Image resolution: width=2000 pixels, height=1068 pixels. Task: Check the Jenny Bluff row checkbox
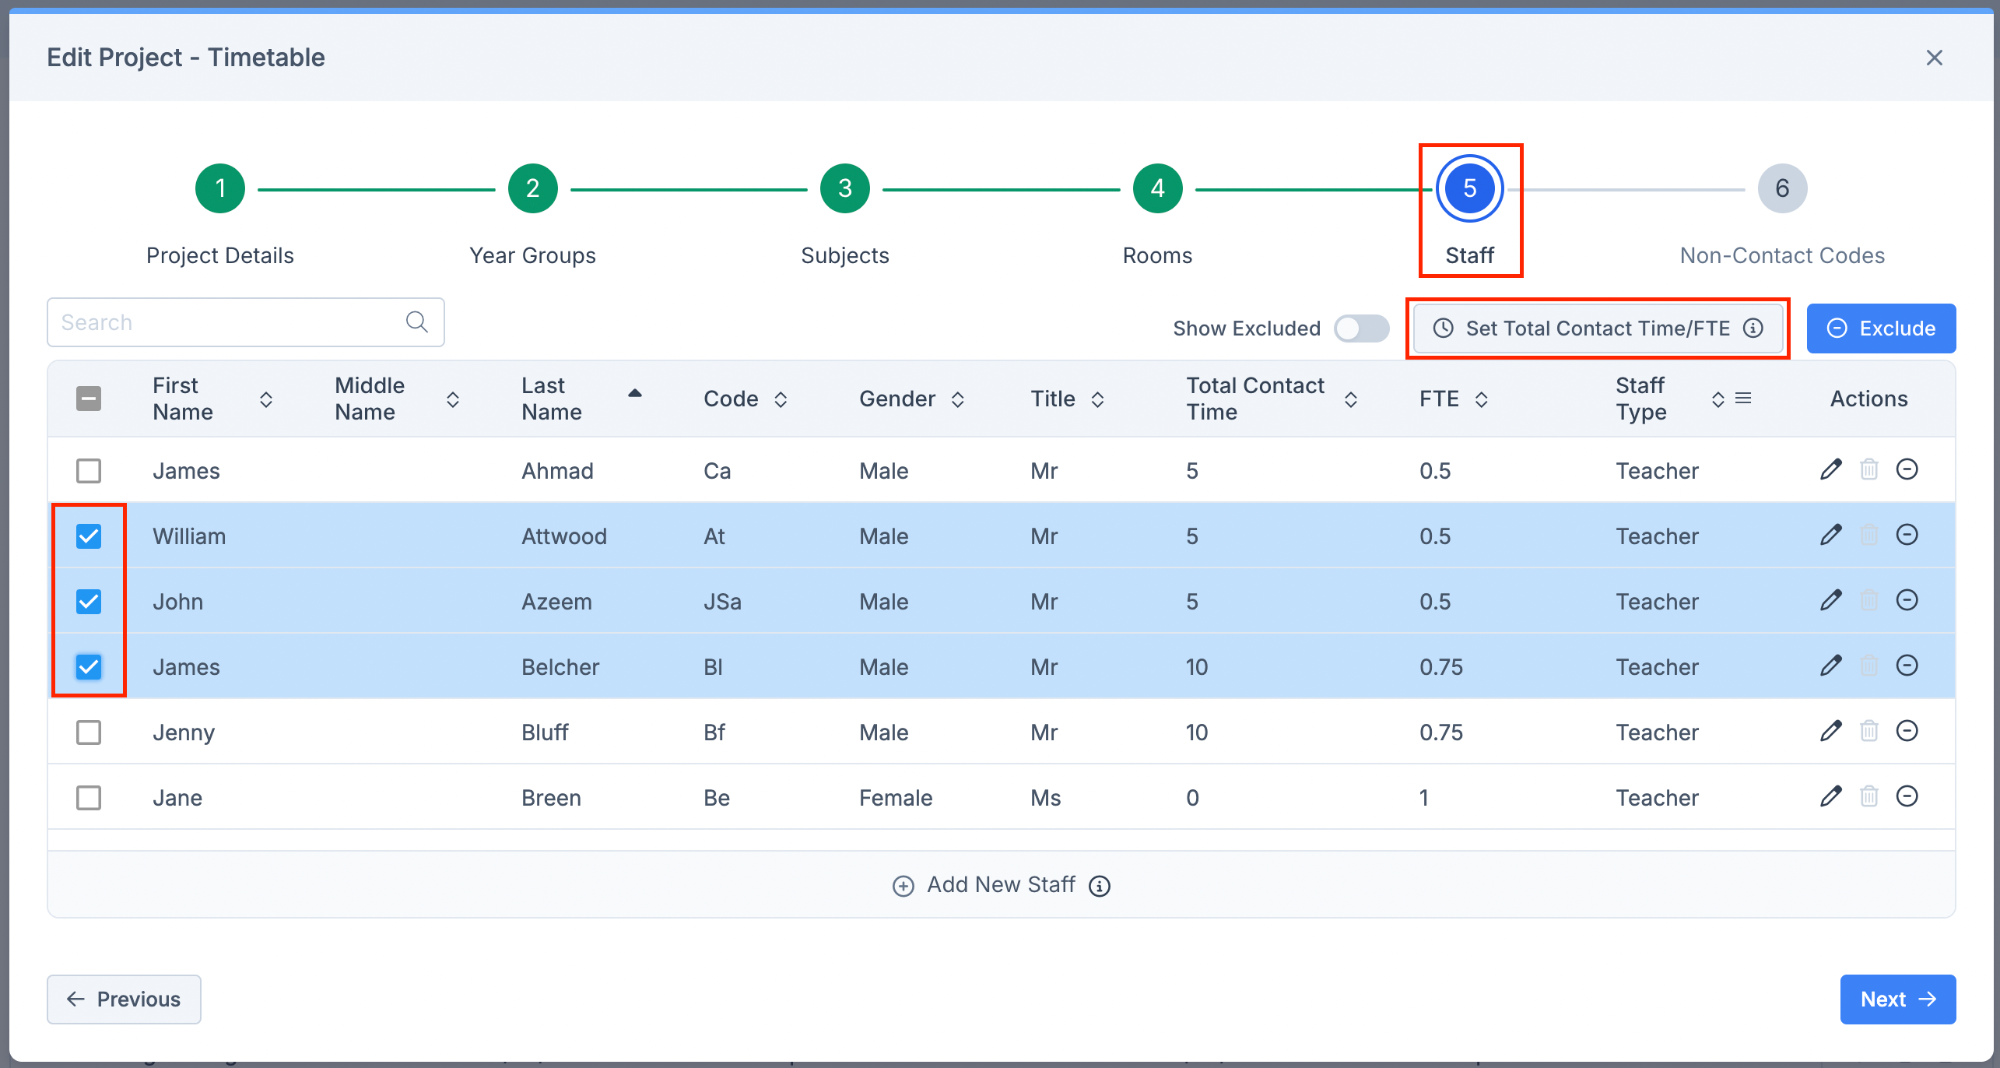point(89,732)
